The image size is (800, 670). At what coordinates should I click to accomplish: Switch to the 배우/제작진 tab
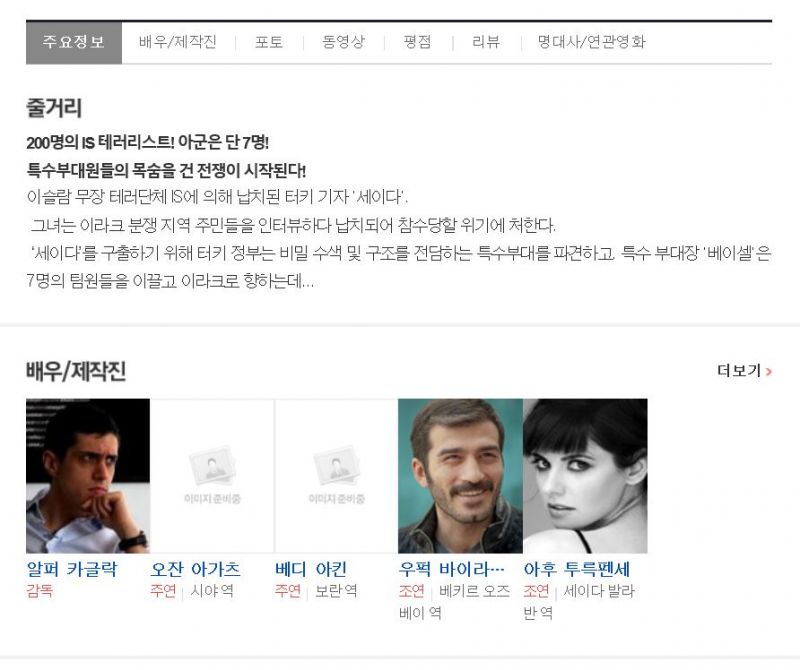tap(178, 42)
